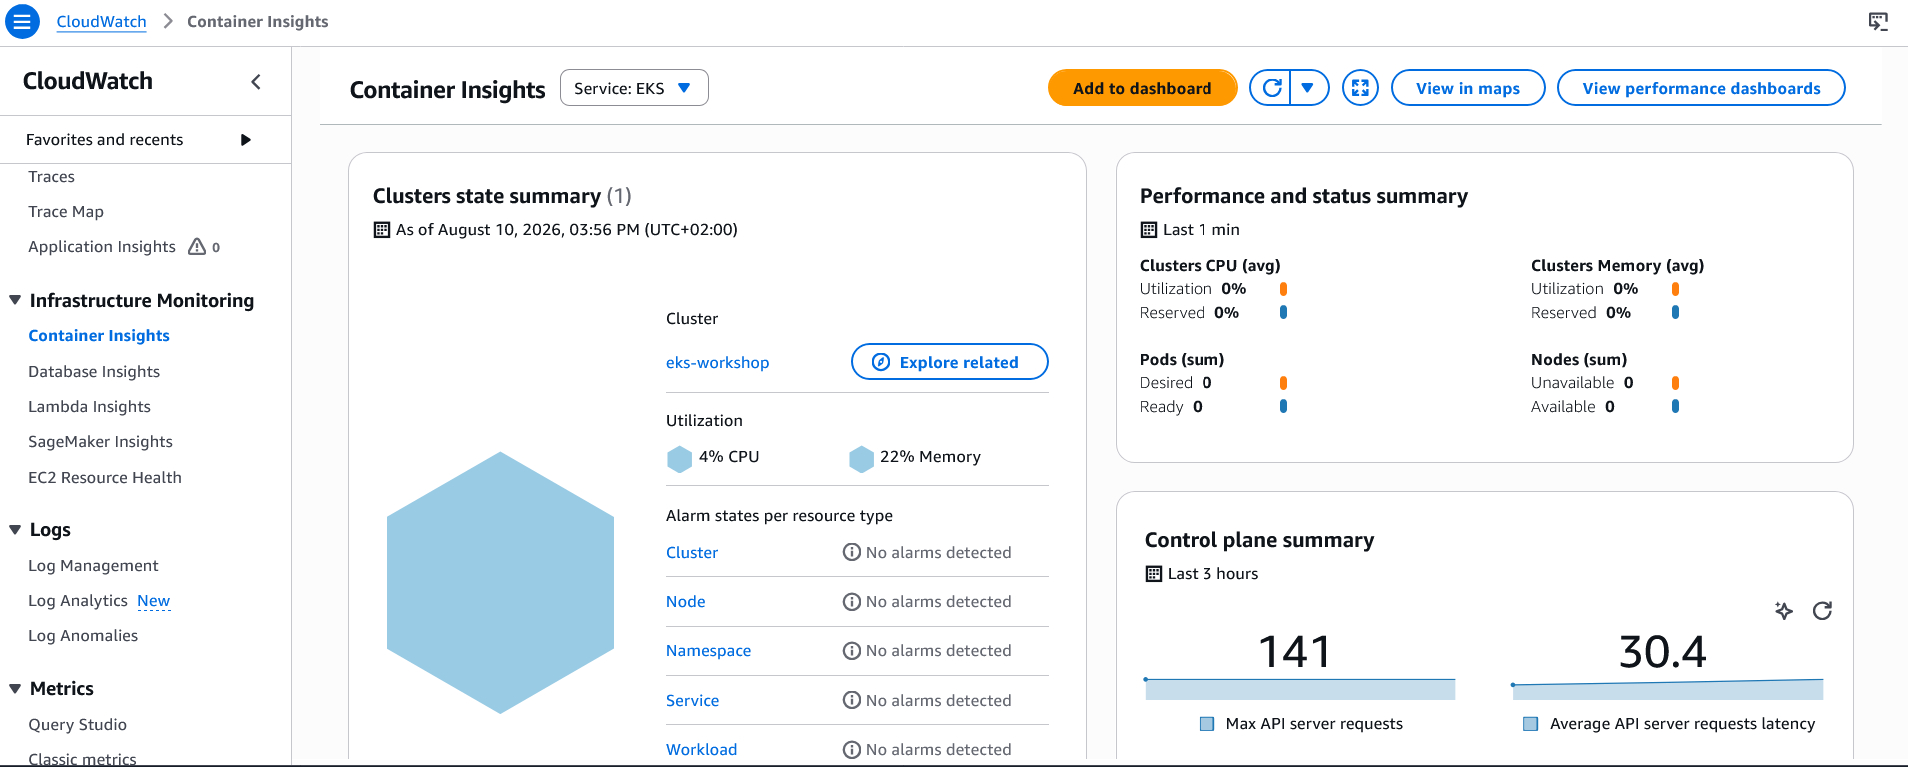The width and height of the screenshot is (1909, 767).
Task: Select Container Insights in the sidebar
Action: pos(99,336)
